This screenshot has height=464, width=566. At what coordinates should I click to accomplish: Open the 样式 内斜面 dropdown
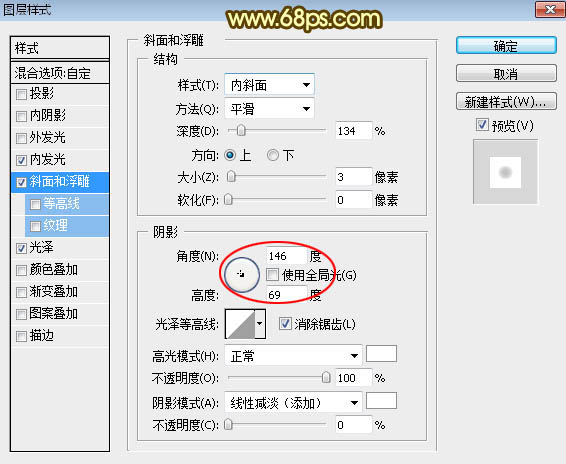pyautogui.click(x=269, y=85)
